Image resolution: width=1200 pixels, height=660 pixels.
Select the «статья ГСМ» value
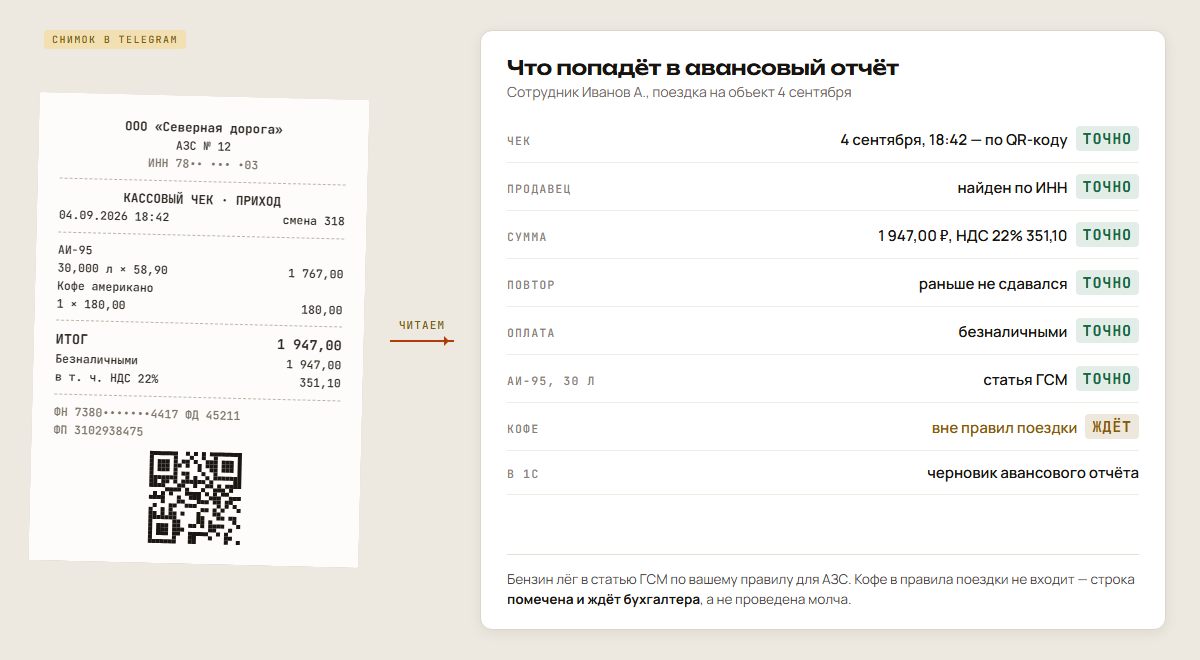pos(1025,379)
